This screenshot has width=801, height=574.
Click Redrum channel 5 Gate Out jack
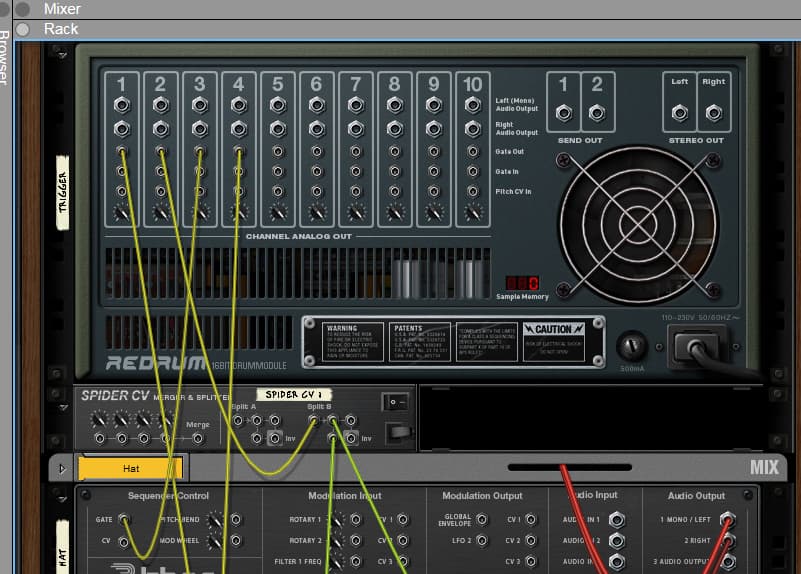[278, 151]
